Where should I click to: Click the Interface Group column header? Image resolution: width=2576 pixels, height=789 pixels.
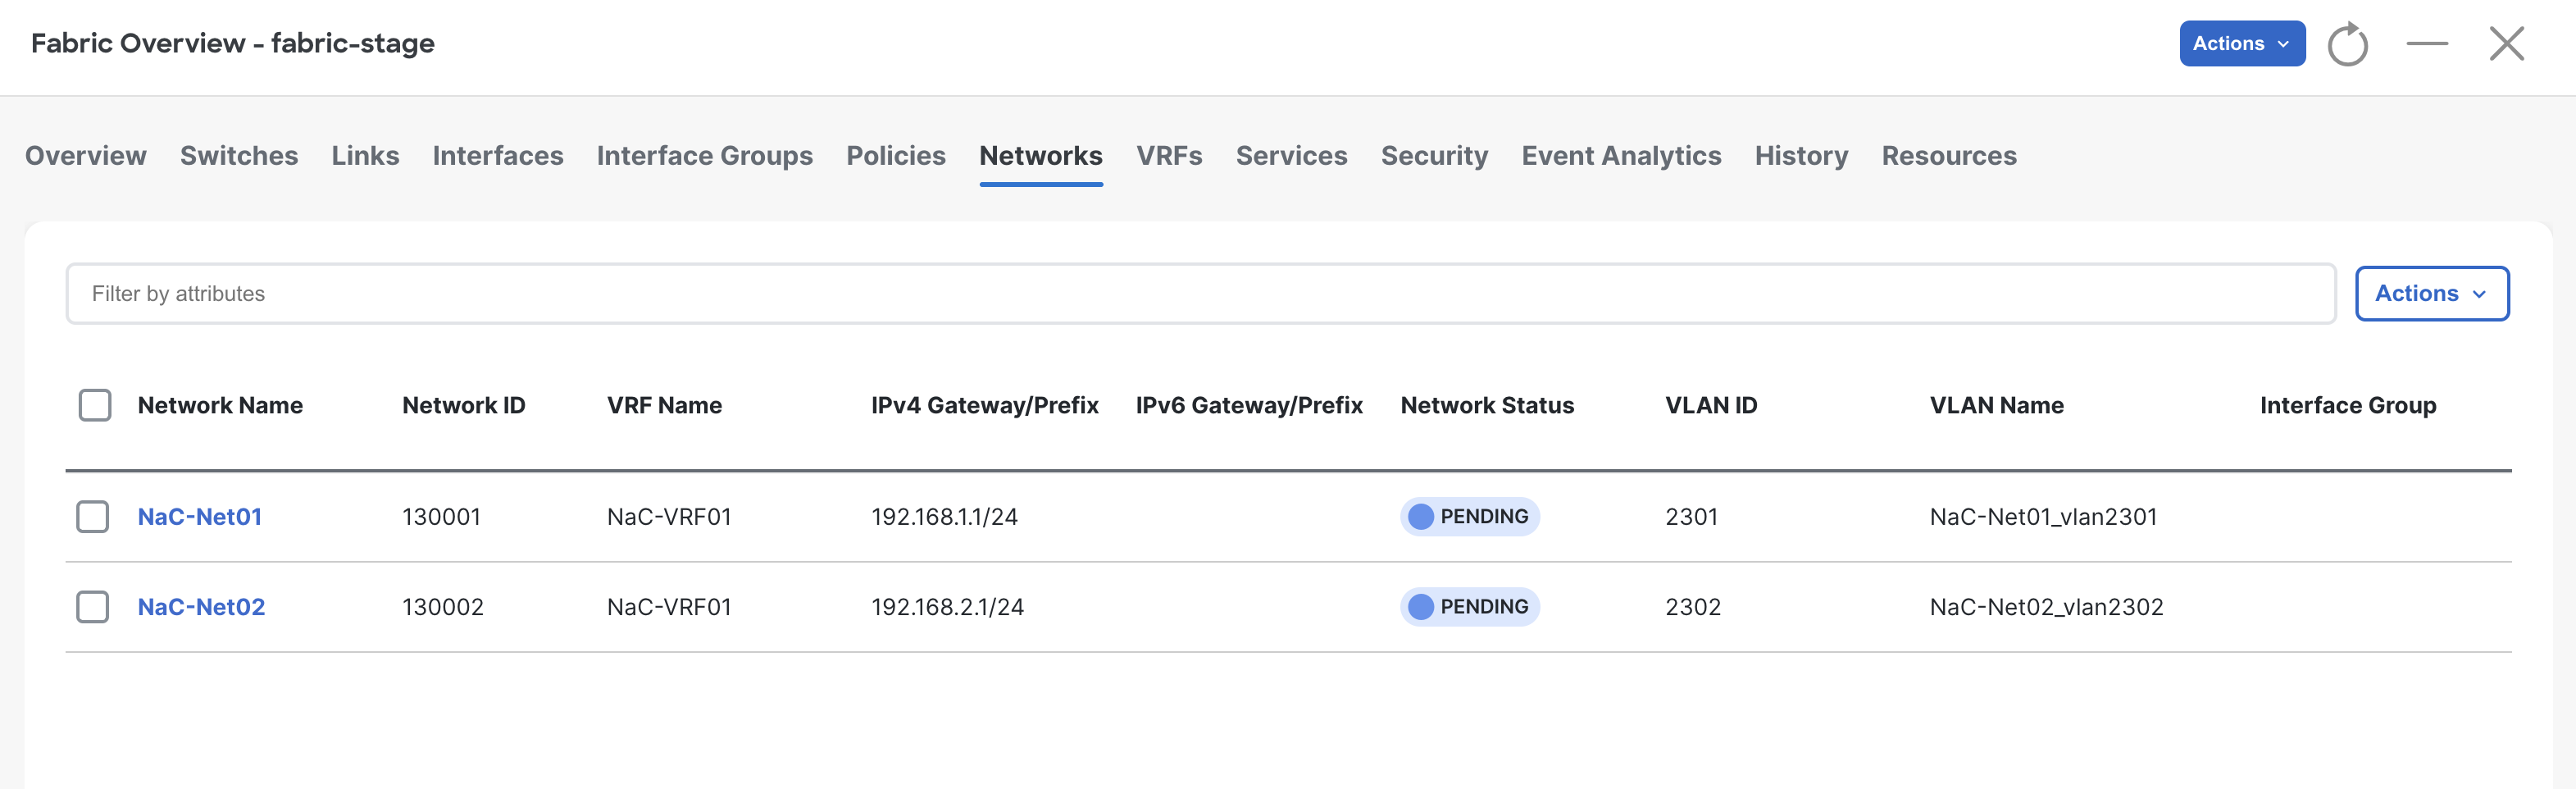[x=2348, y=405]
